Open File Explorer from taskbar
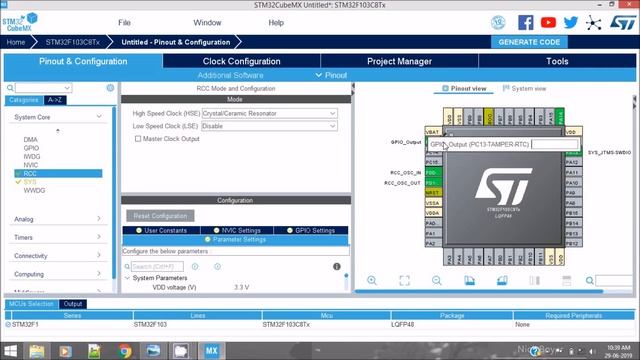This screenshot has width=640, height=360. coord(37,351)
